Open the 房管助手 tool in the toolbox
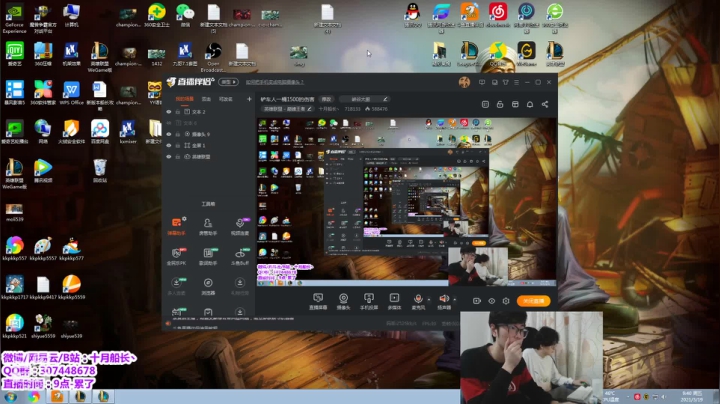The height and width of the screenshot is (404, 720). (x=208, y=226)
